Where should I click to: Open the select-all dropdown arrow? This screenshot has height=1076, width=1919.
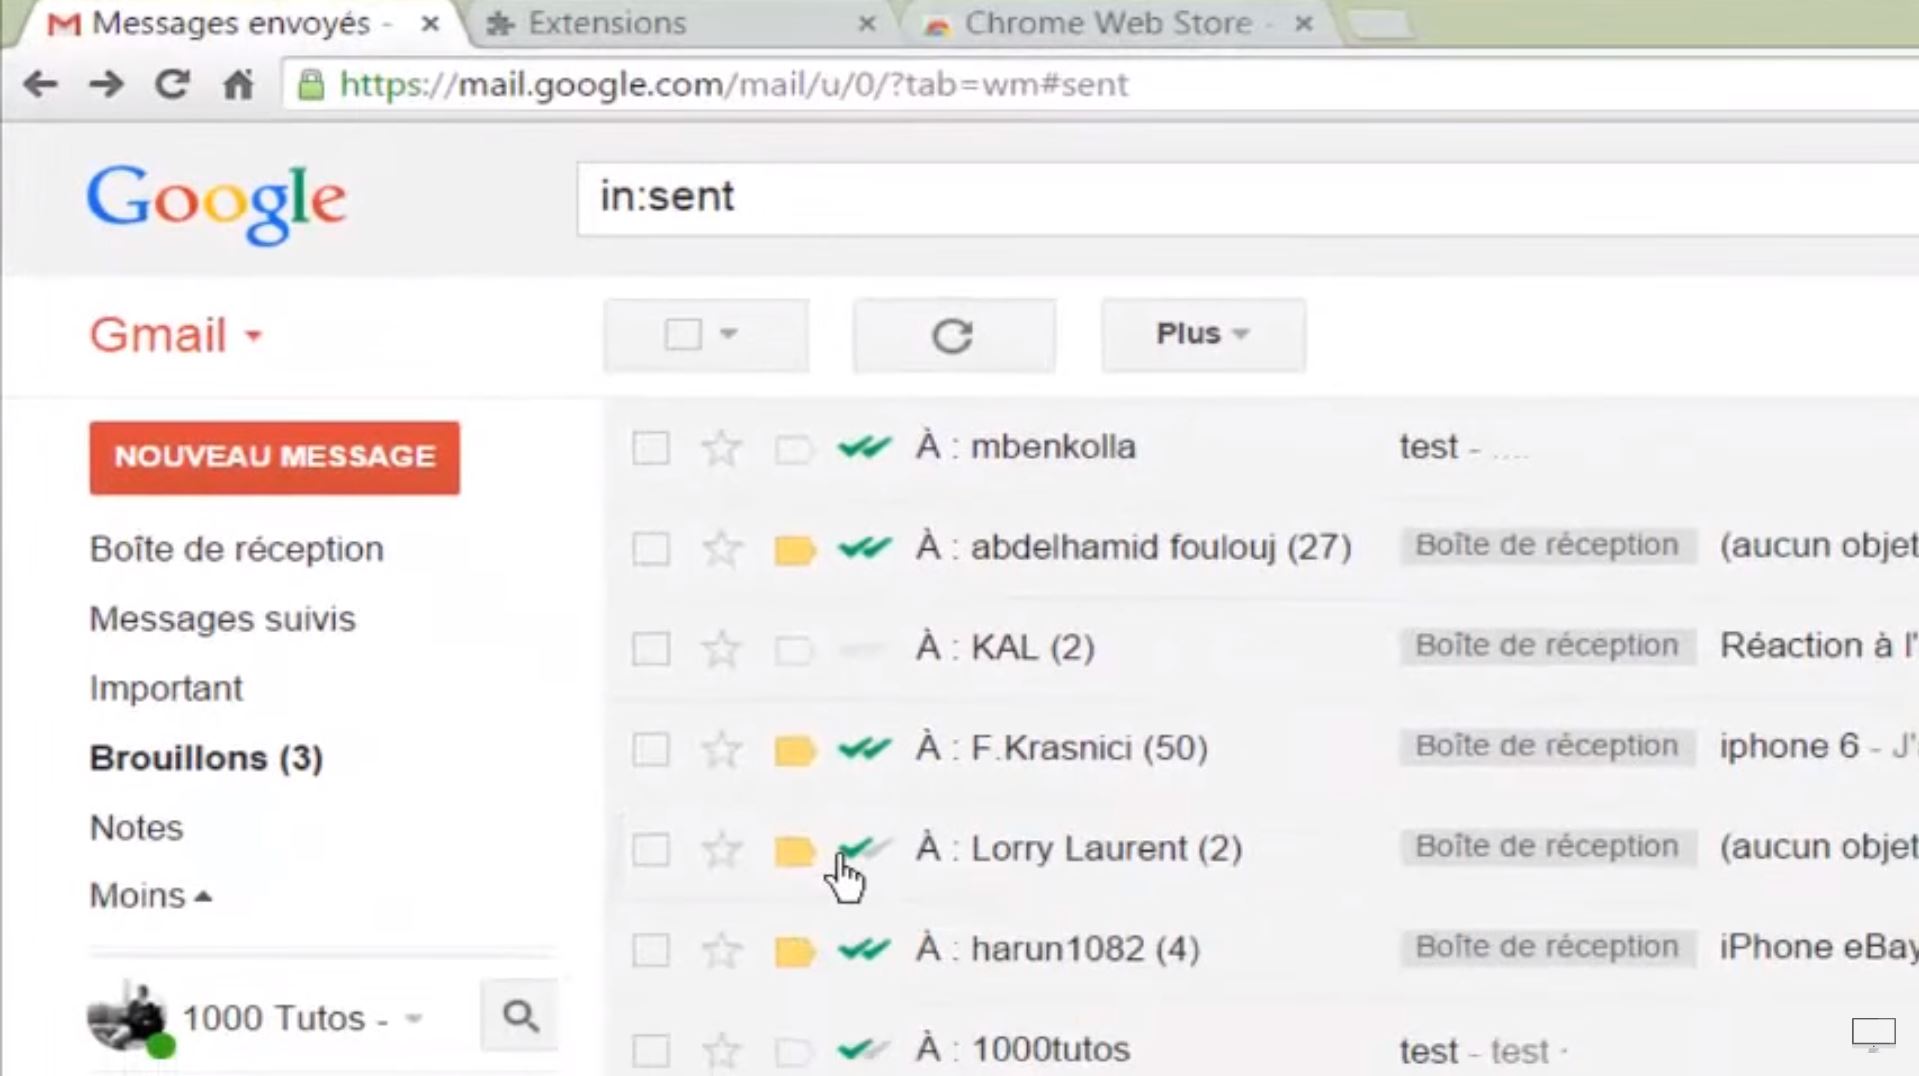tap(729, 333)
